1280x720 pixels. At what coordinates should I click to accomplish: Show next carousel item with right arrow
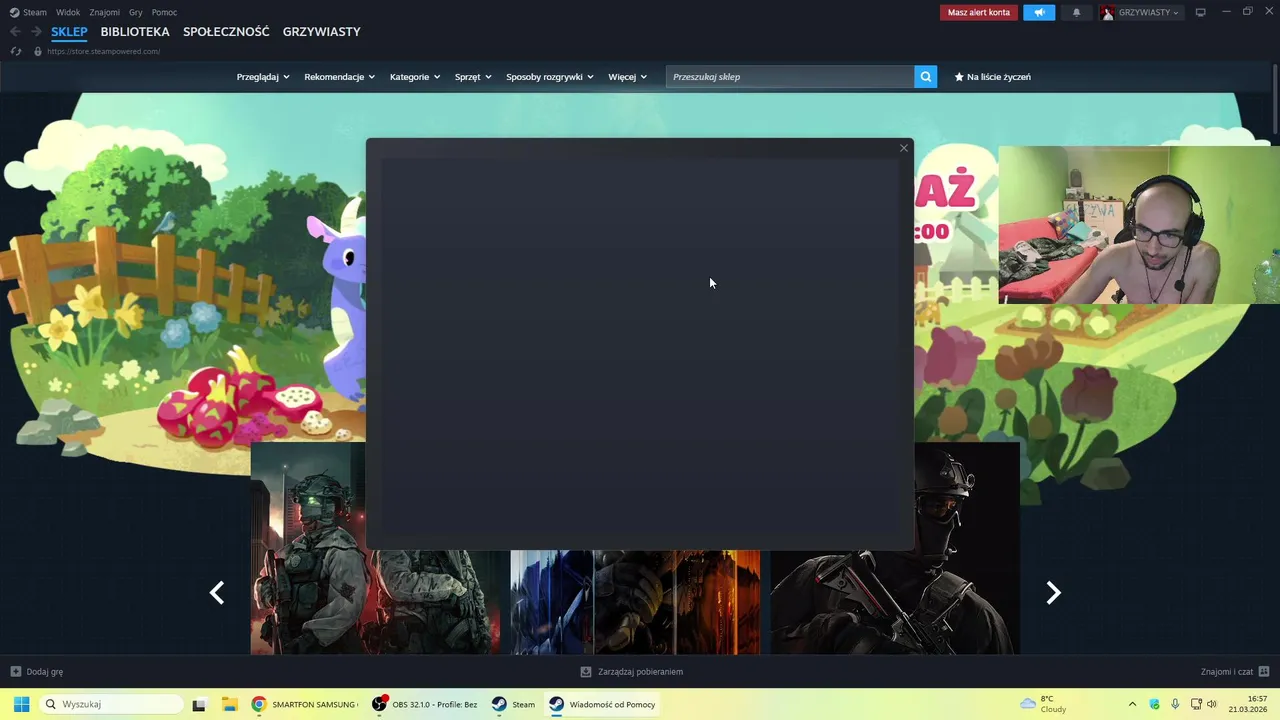(x=1053, y=593)
